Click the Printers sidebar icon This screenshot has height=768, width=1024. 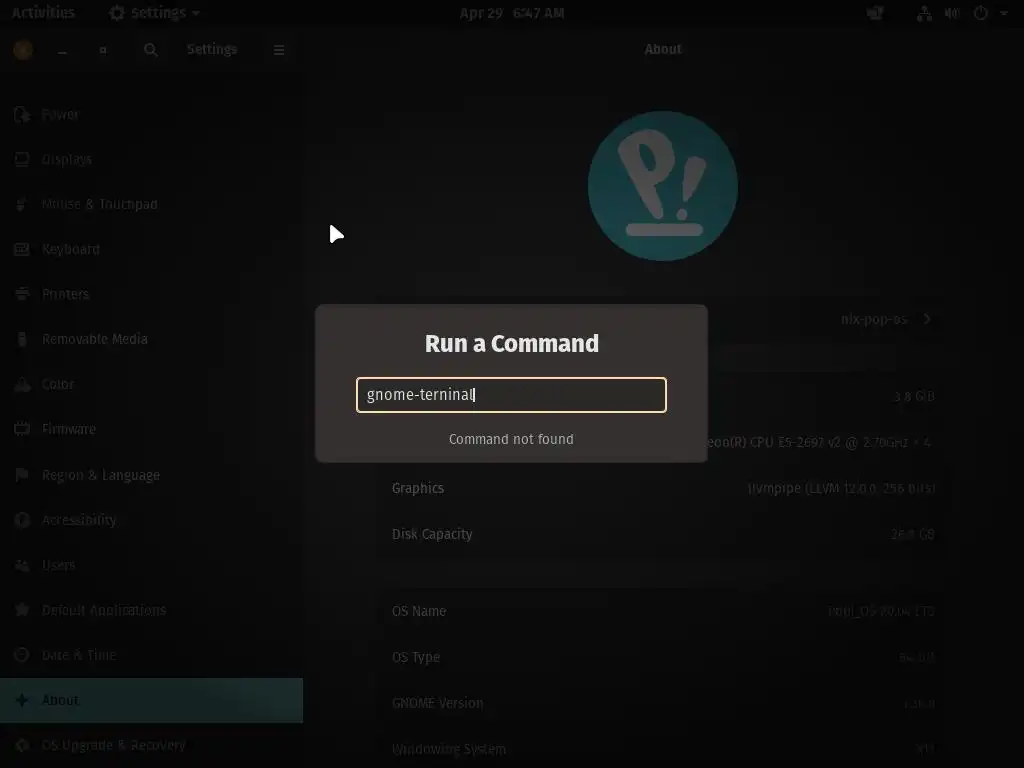[22, 294]
